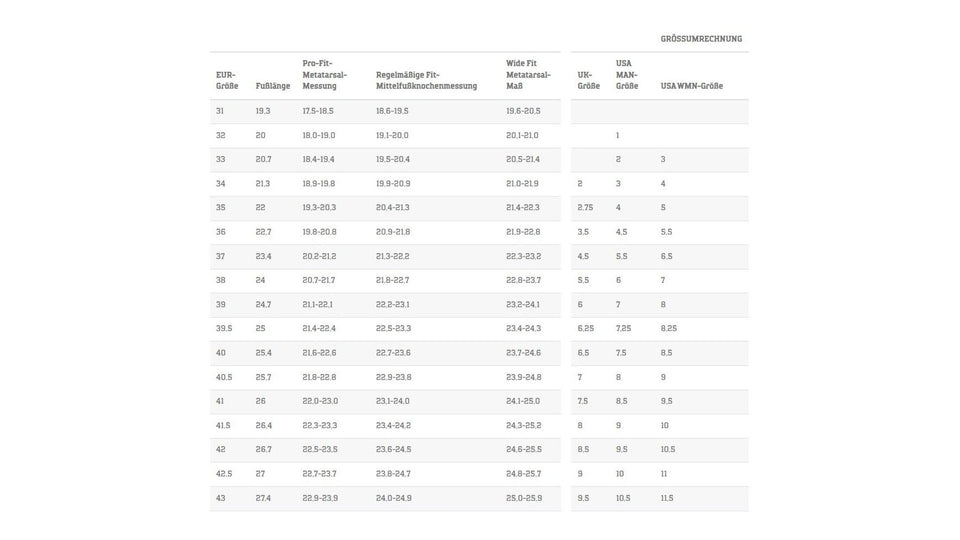This screenshot has height=540, width=960.
Task: Select the Pro-Fit value 17.5-18.5
Action: click(x=318, y=111)
